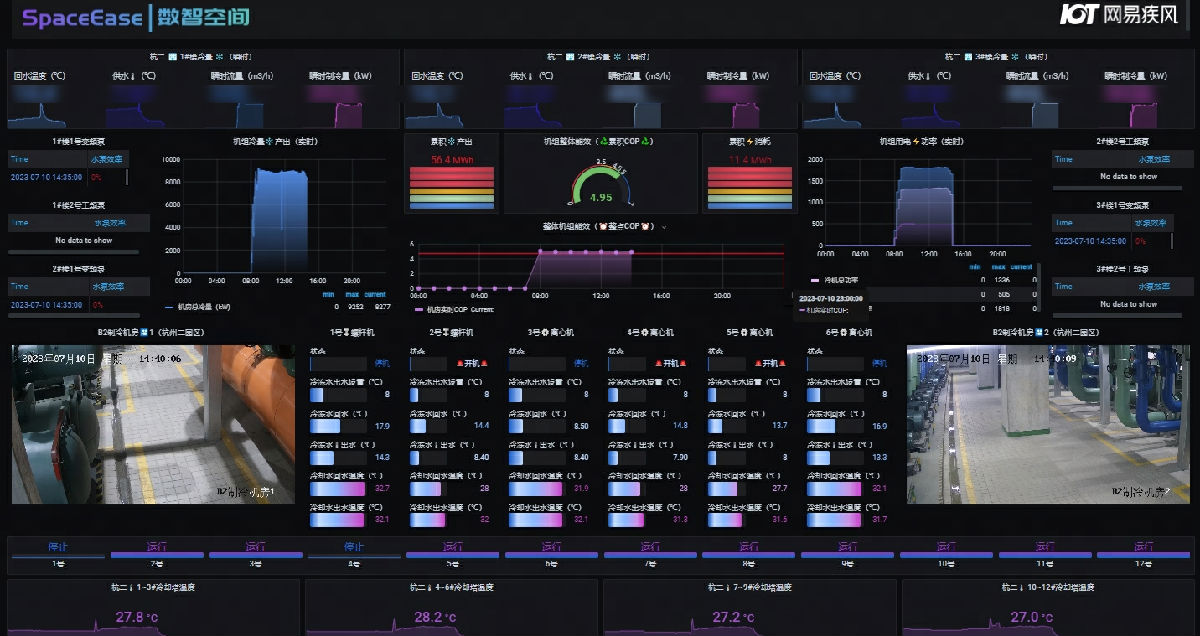Expand the chevron next to 整体机组能效 panel title
This screenshot has height=636, width=1200.
pos(664,227)
